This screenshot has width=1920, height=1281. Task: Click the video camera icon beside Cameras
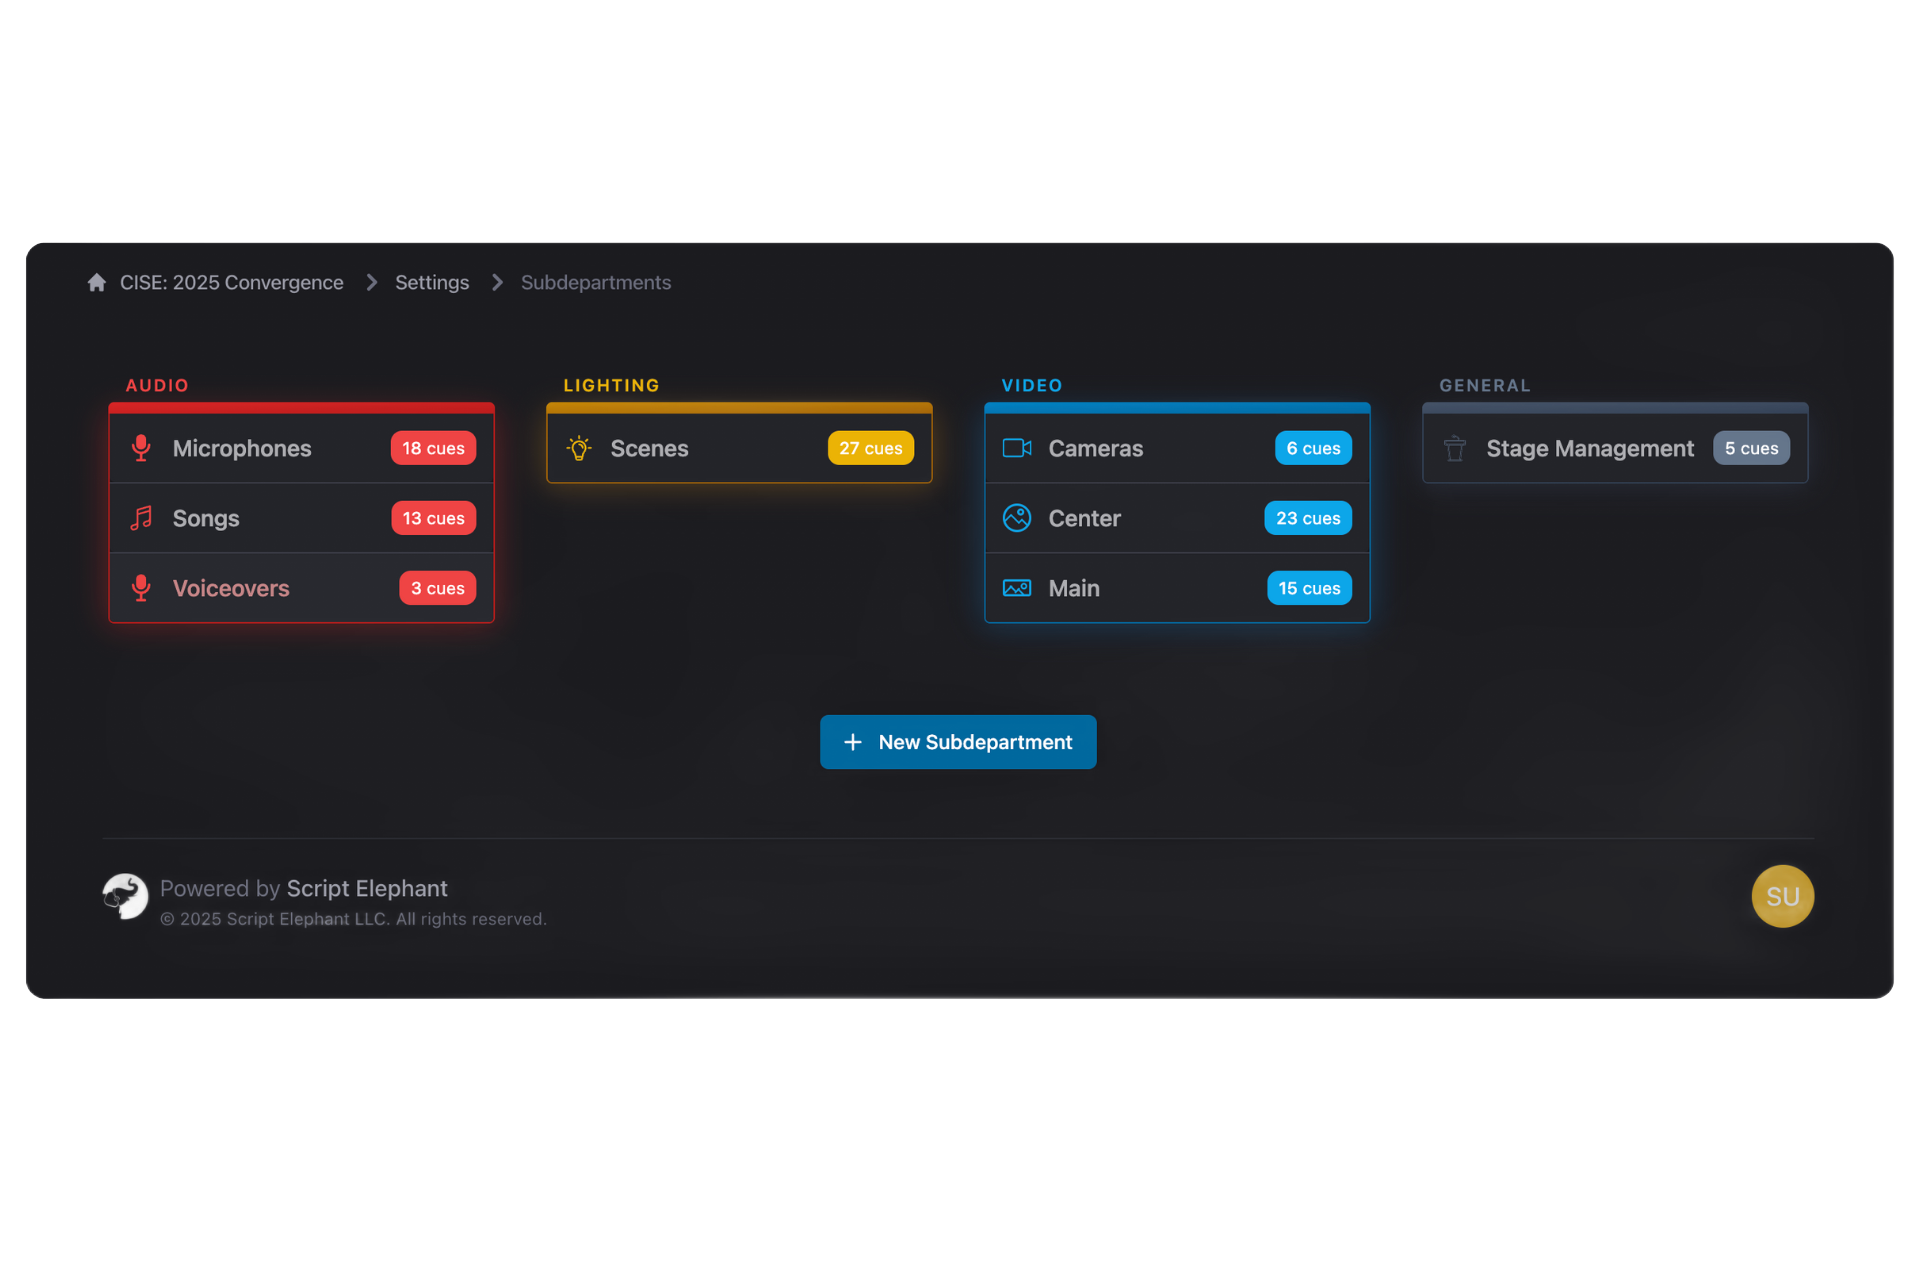[1017, 448]
